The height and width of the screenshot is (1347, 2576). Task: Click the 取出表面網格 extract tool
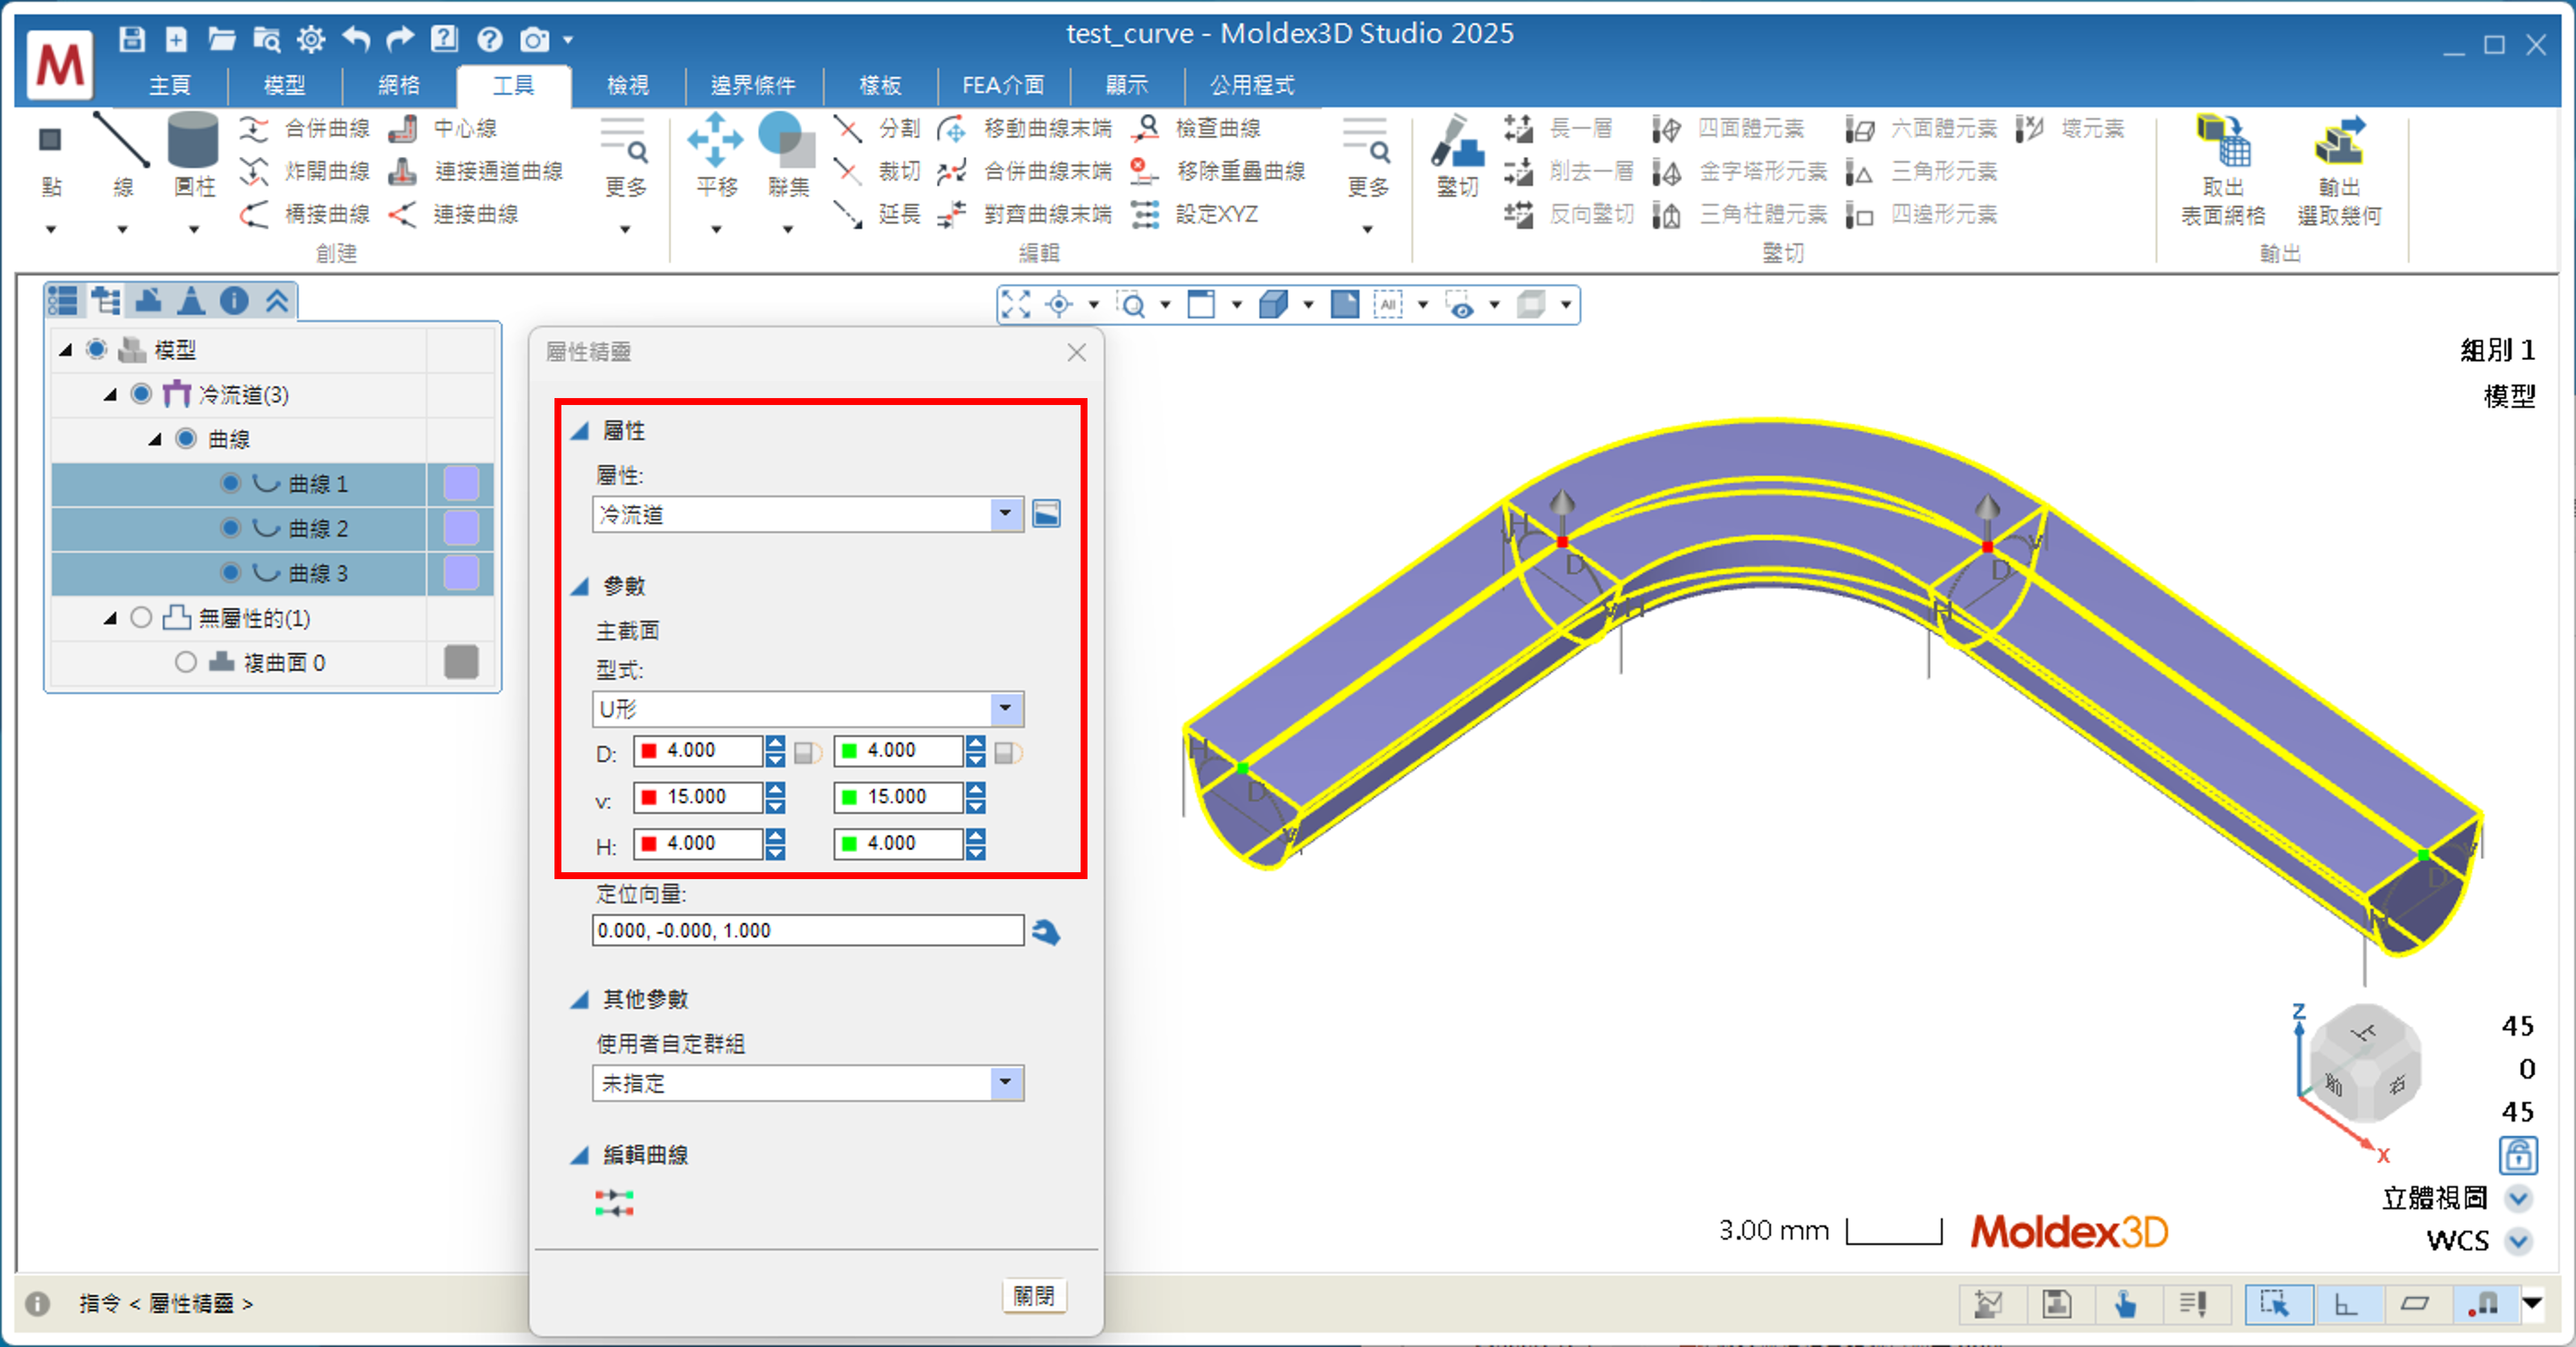[2222, 170]
